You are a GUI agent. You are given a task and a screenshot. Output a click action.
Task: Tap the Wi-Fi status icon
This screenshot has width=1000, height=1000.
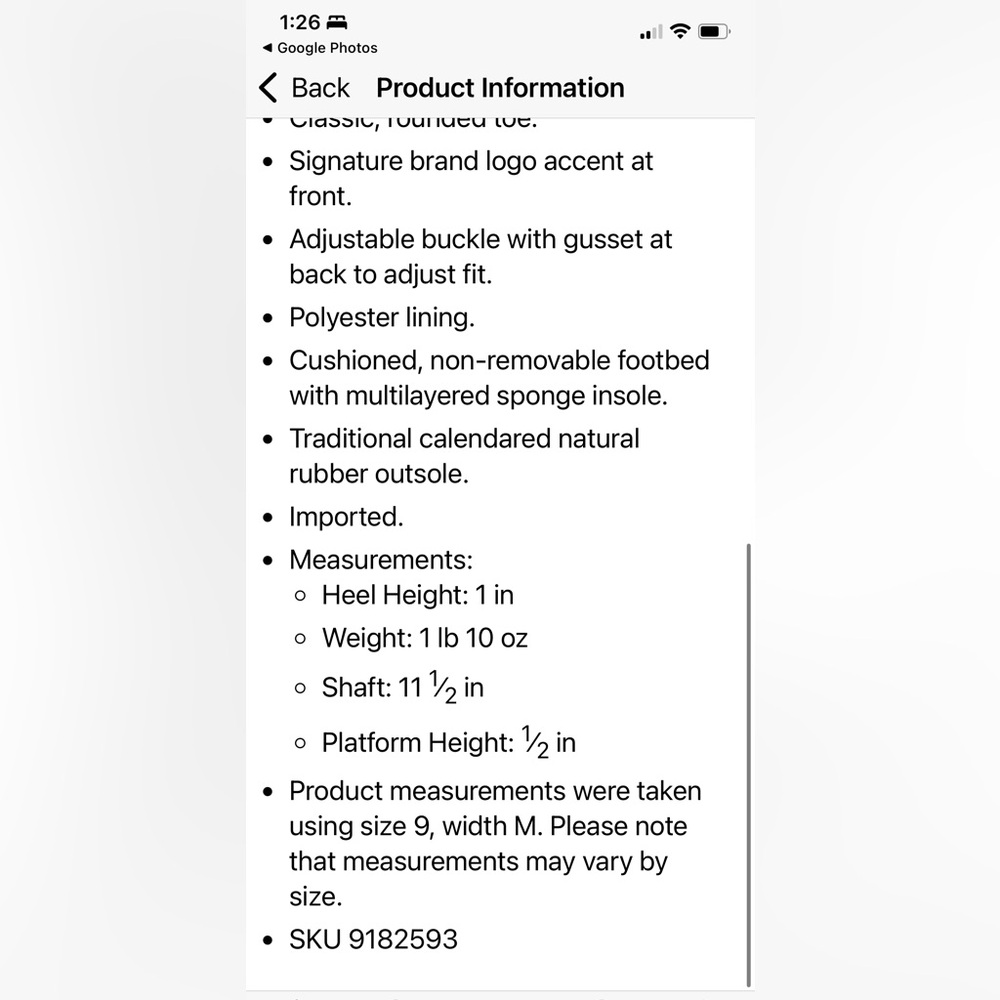[680, 31]
